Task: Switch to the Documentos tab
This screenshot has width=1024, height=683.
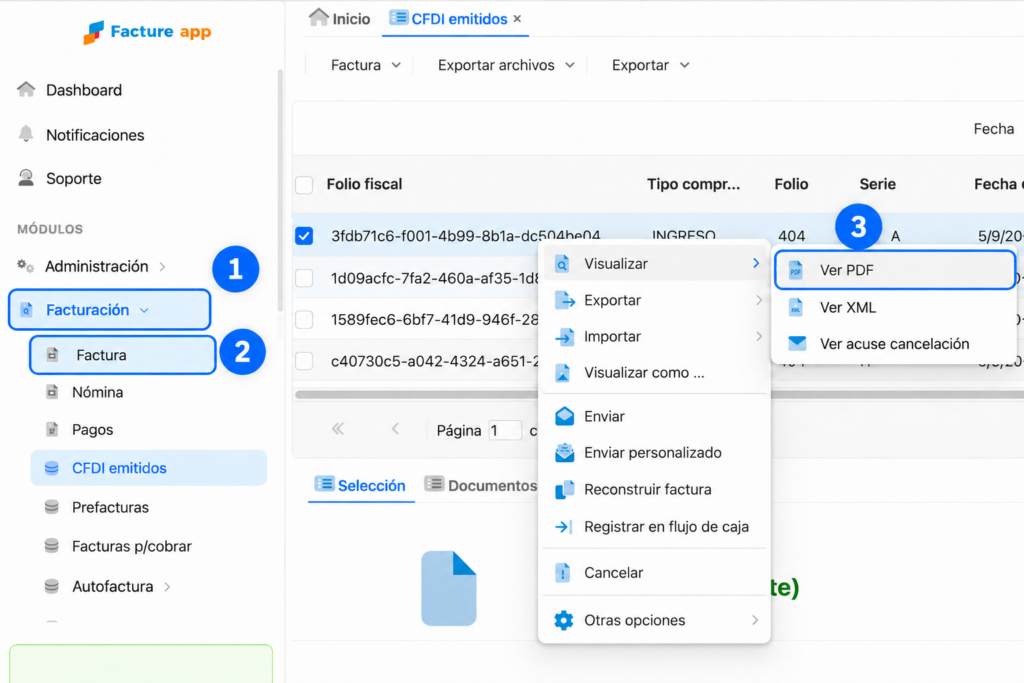Action: click(x=481, y=485)
